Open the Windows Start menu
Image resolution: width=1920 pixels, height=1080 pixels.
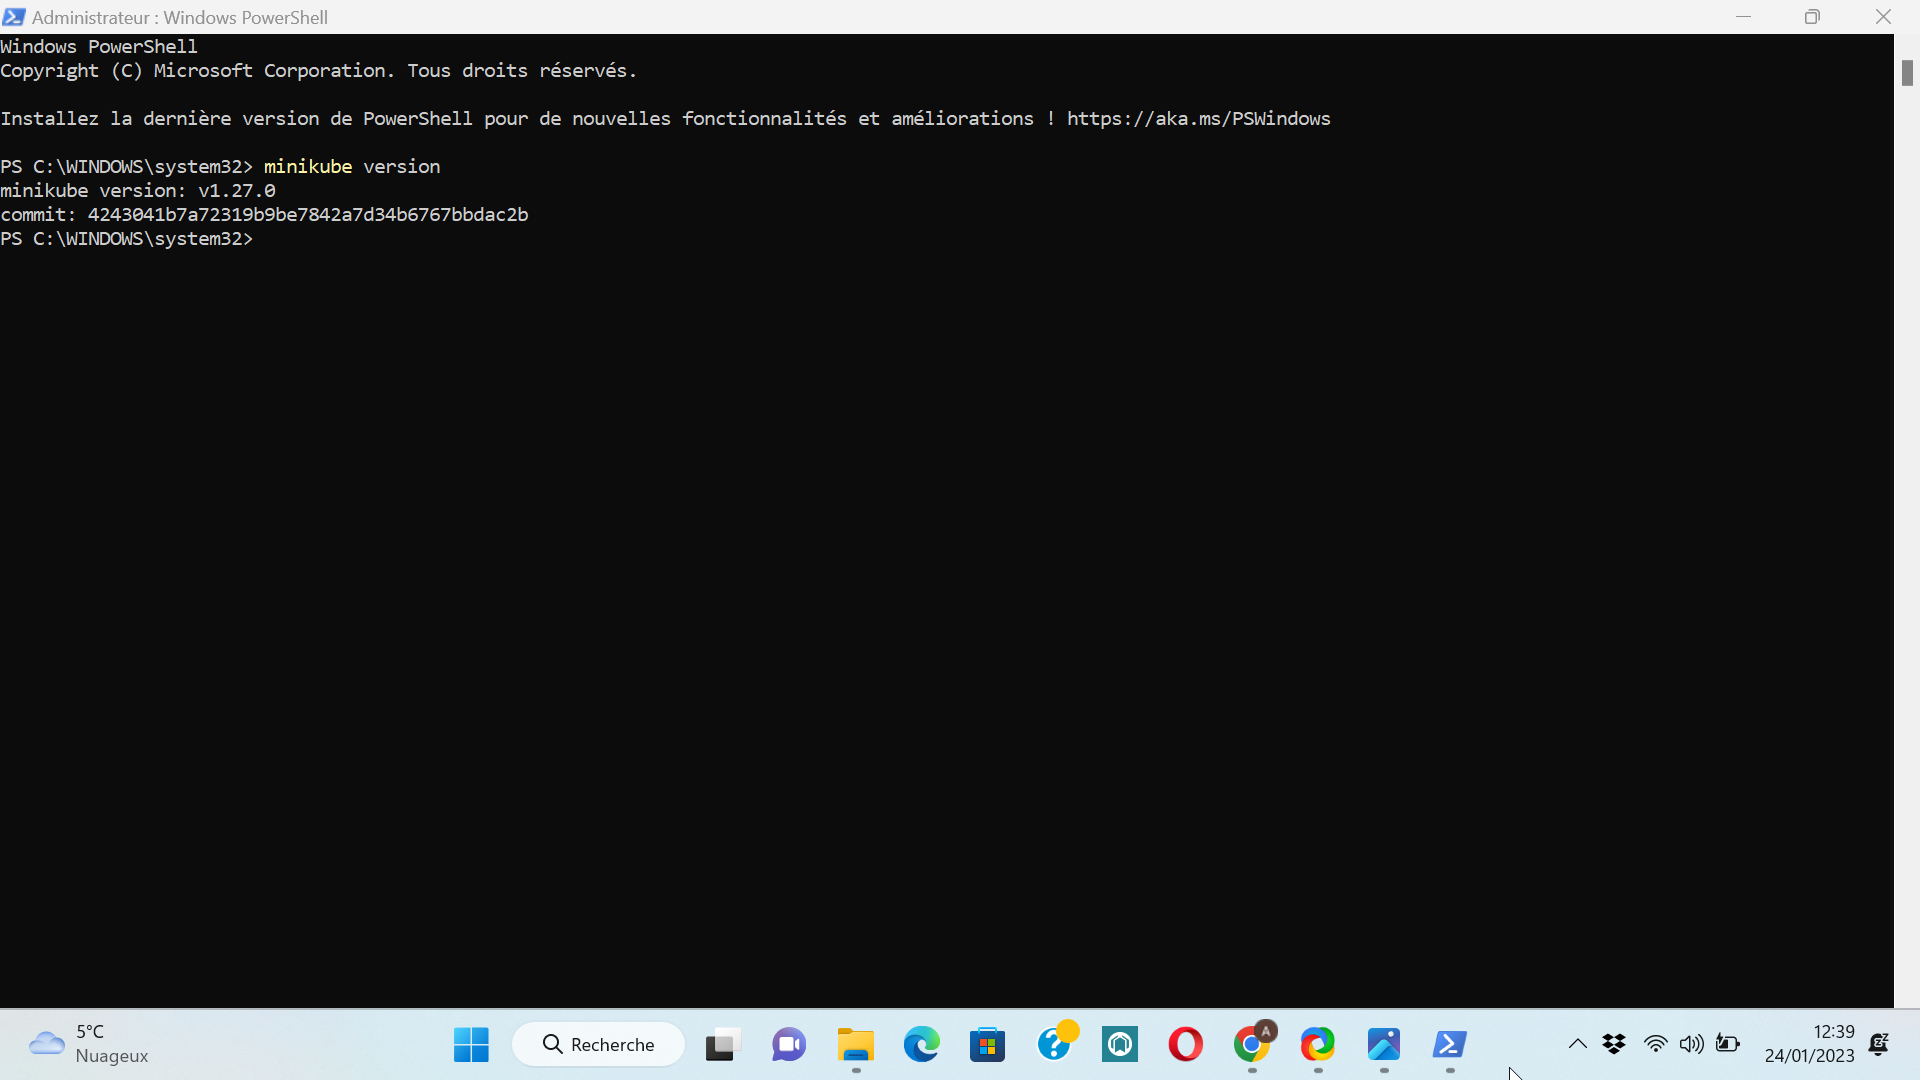[x=471, y=1045]
